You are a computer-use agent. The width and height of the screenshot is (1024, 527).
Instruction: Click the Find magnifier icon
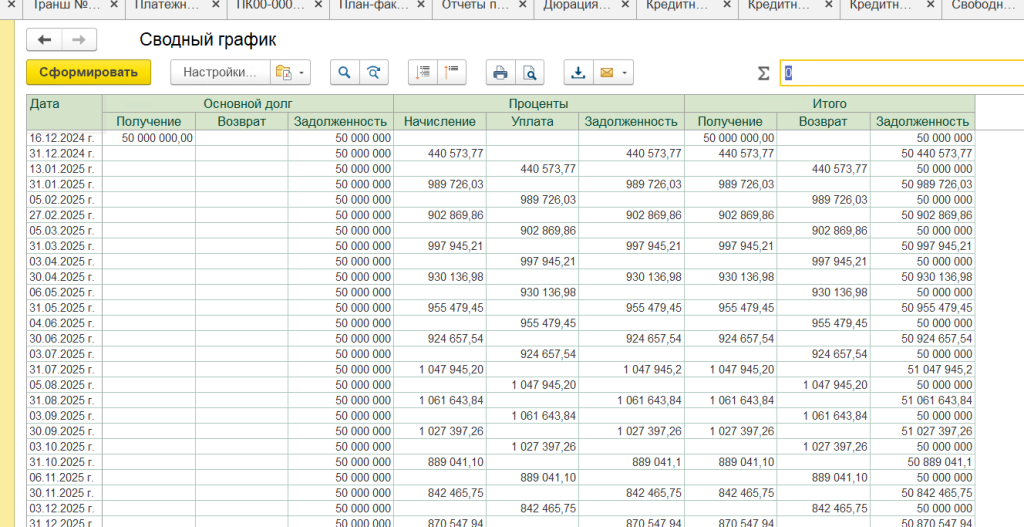click(345, 72)
